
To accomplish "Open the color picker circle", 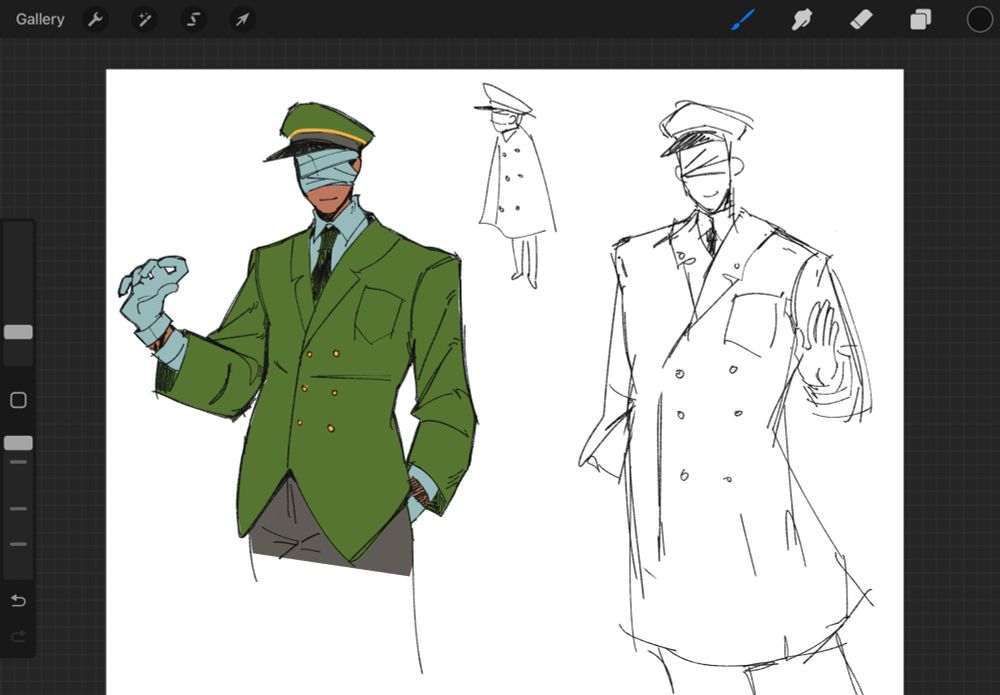I will (x=980, y=19).
